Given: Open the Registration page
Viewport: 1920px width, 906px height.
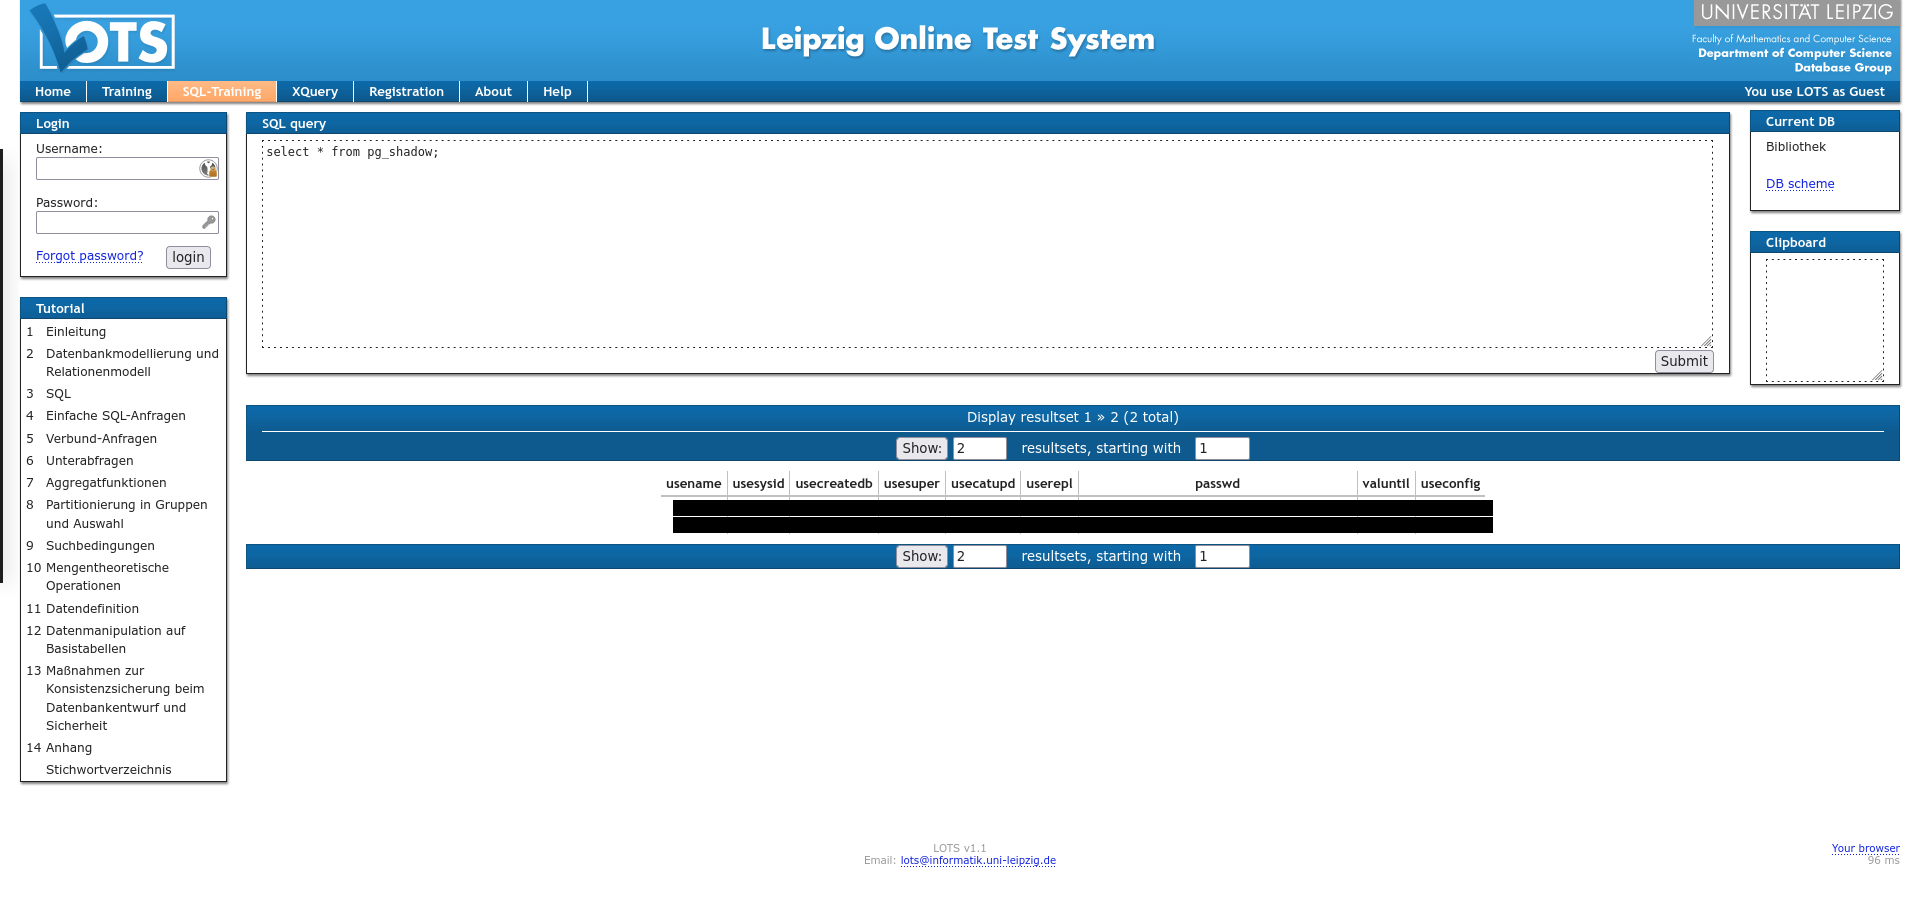Looking at the screenshot, I should point(406,92).
